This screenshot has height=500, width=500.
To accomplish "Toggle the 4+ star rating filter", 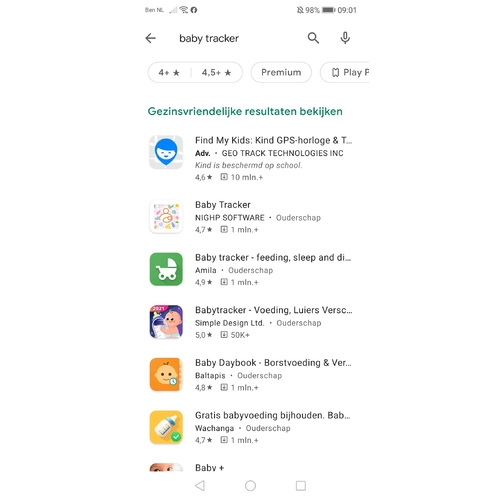I will [169, 72].
